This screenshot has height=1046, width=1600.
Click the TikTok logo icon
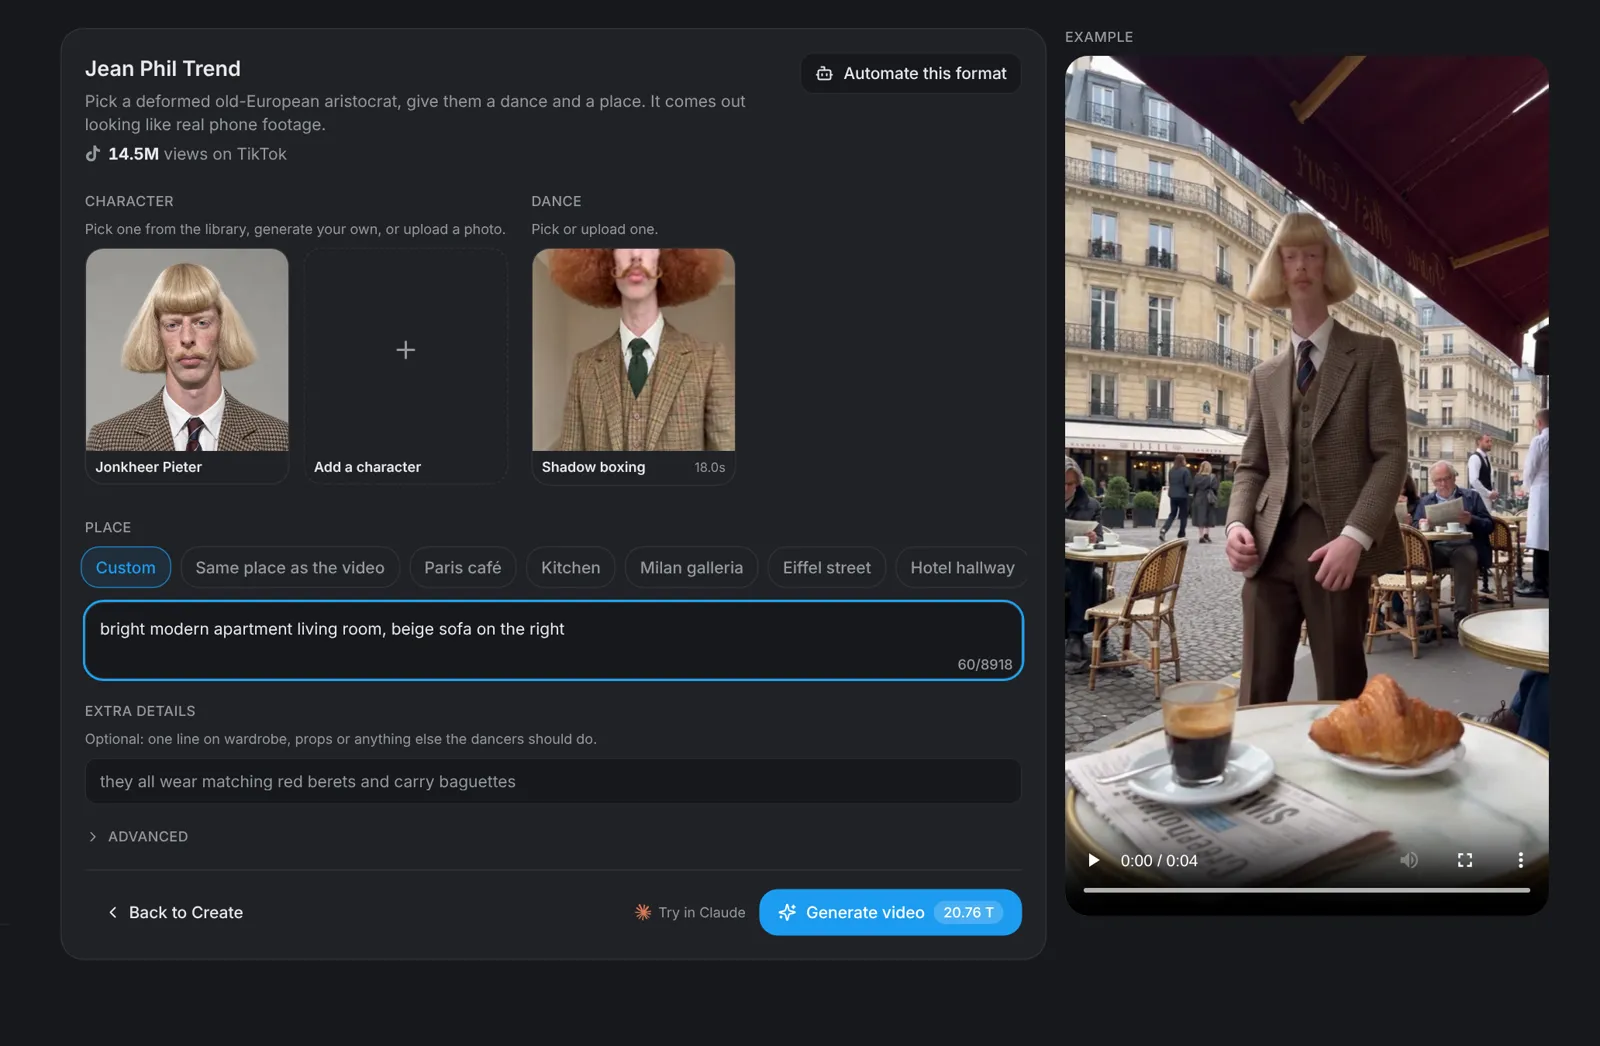pos(93,154)
